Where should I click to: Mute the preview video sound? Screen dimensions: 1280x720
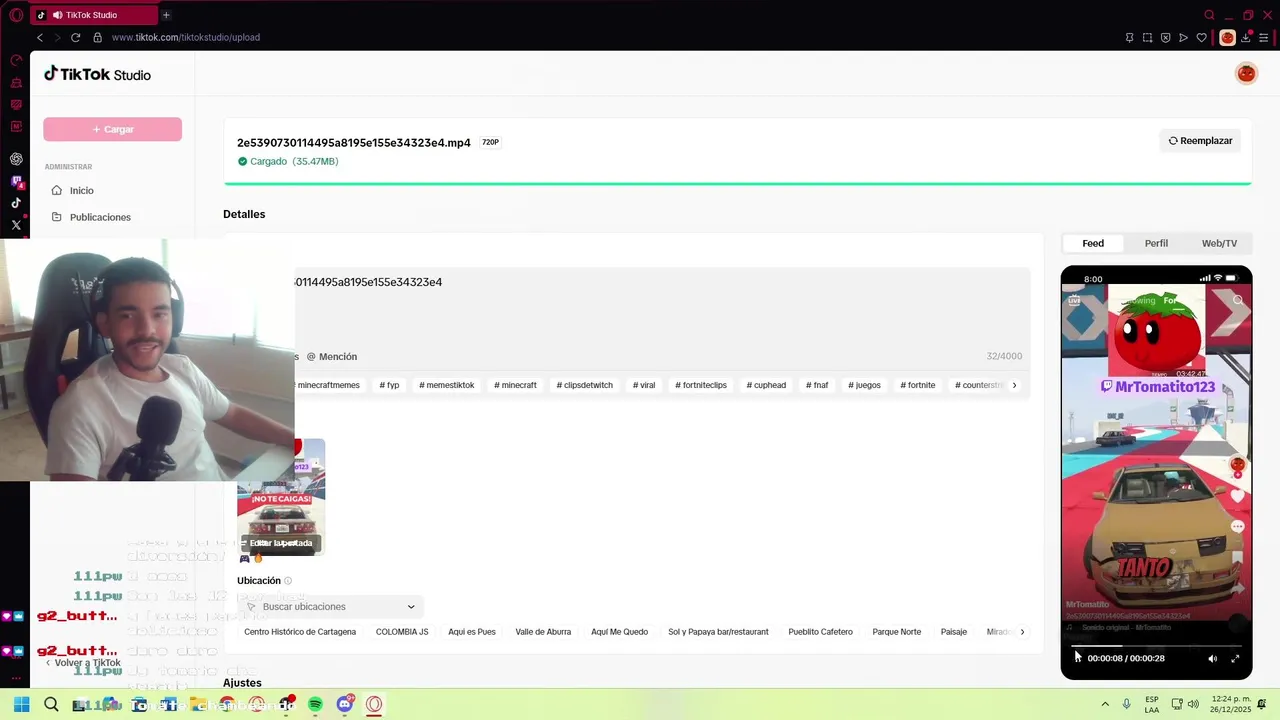(1212, 658)
